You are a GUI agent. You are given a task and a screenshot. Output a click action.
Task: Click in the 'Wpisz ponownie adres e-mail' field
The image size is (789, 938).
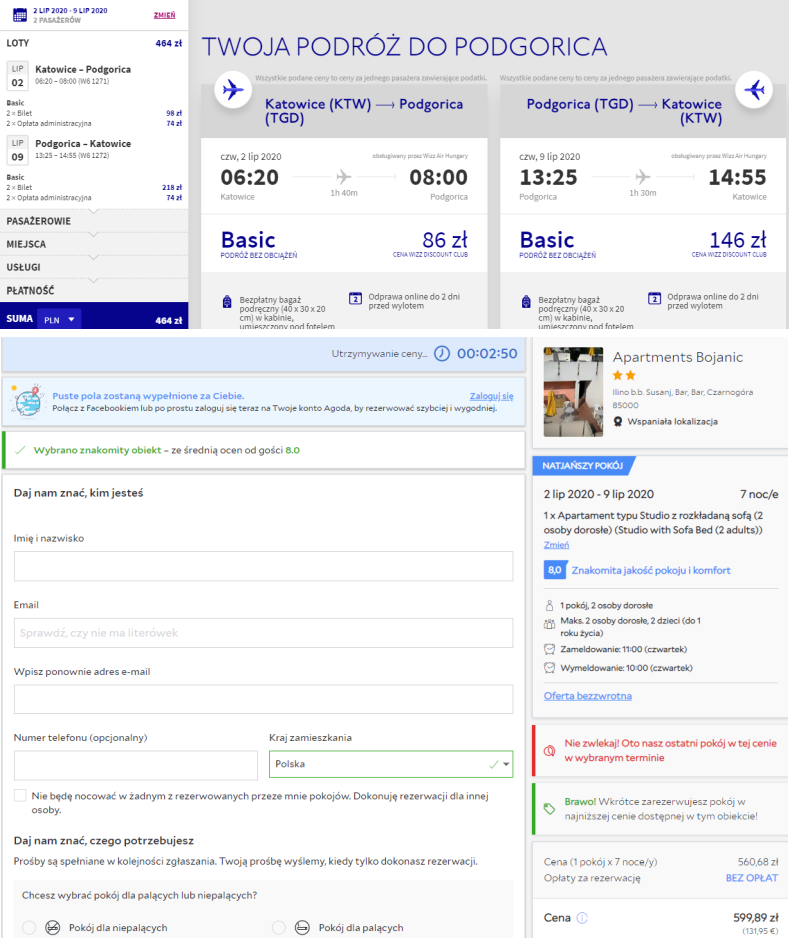coord(263,699)
